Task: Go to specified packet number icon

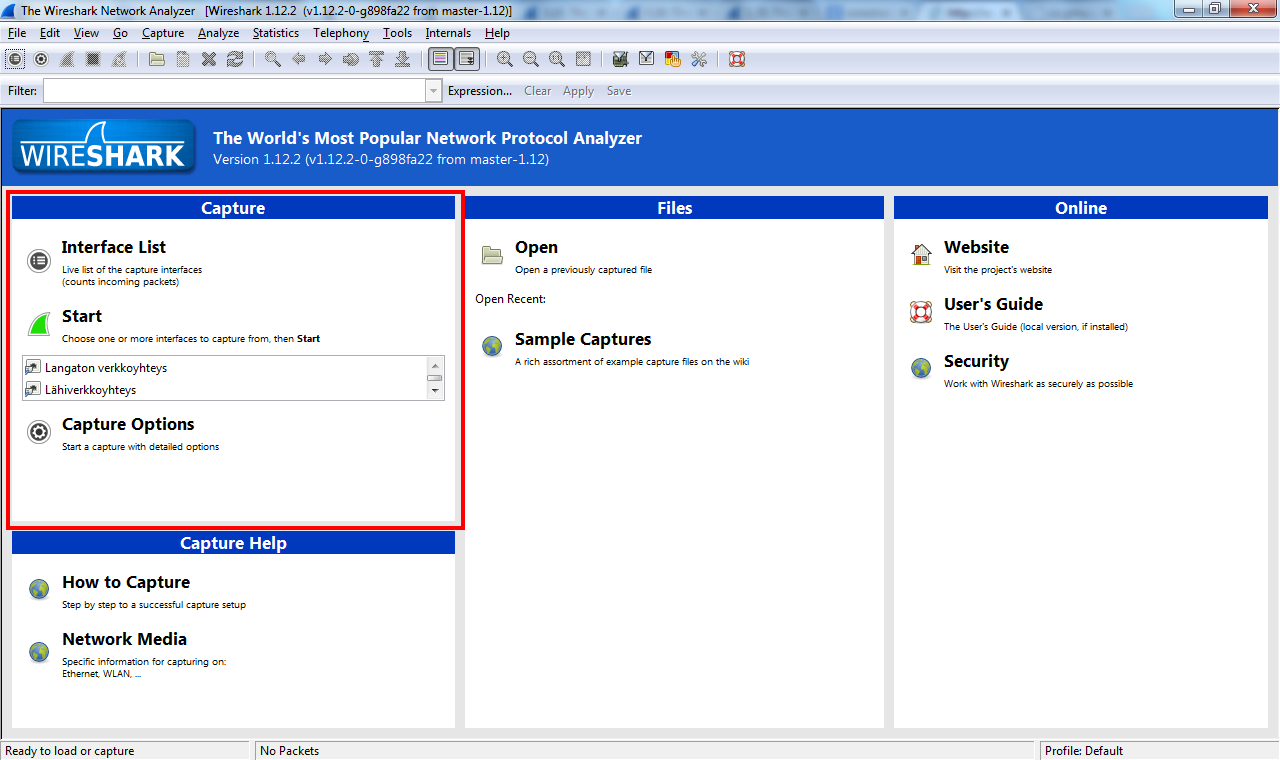Action: [x=351, y=59]
